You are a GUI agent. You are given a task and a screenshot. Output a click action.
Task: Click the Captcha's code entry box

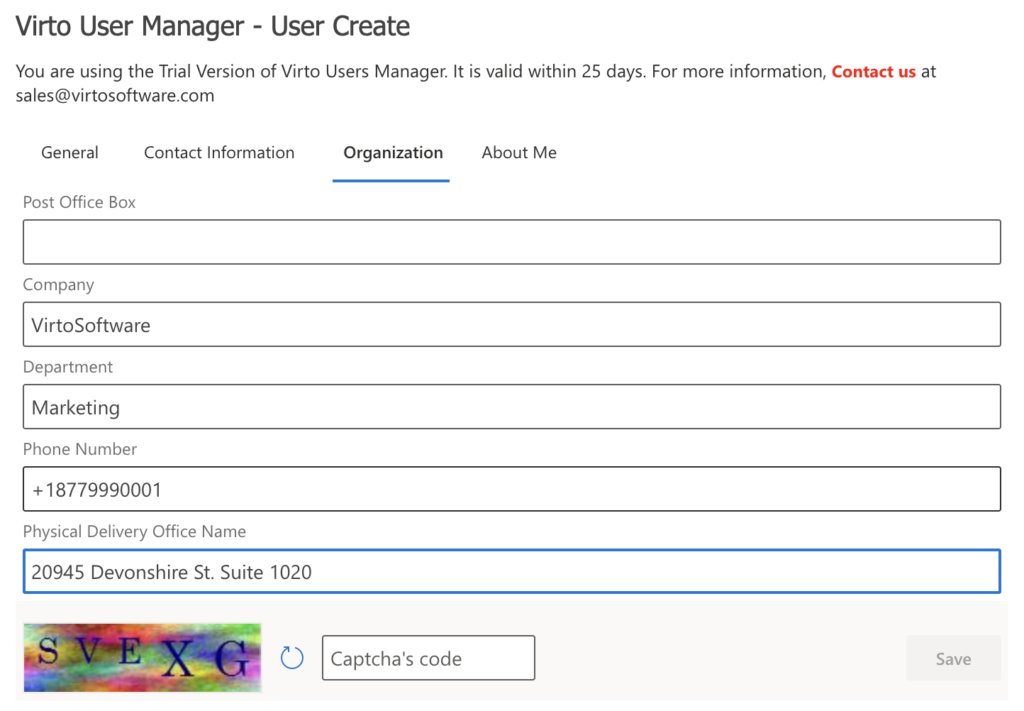(x=428, y=657)
